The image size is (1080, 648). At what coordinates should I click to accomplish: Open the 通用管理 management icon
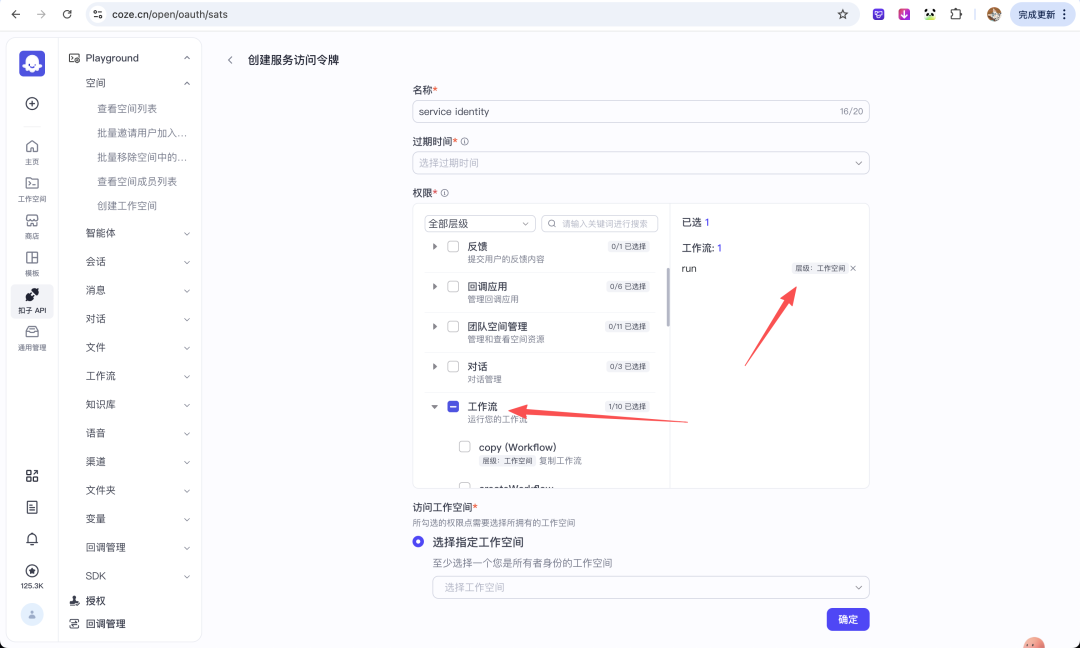coord(32,337)
